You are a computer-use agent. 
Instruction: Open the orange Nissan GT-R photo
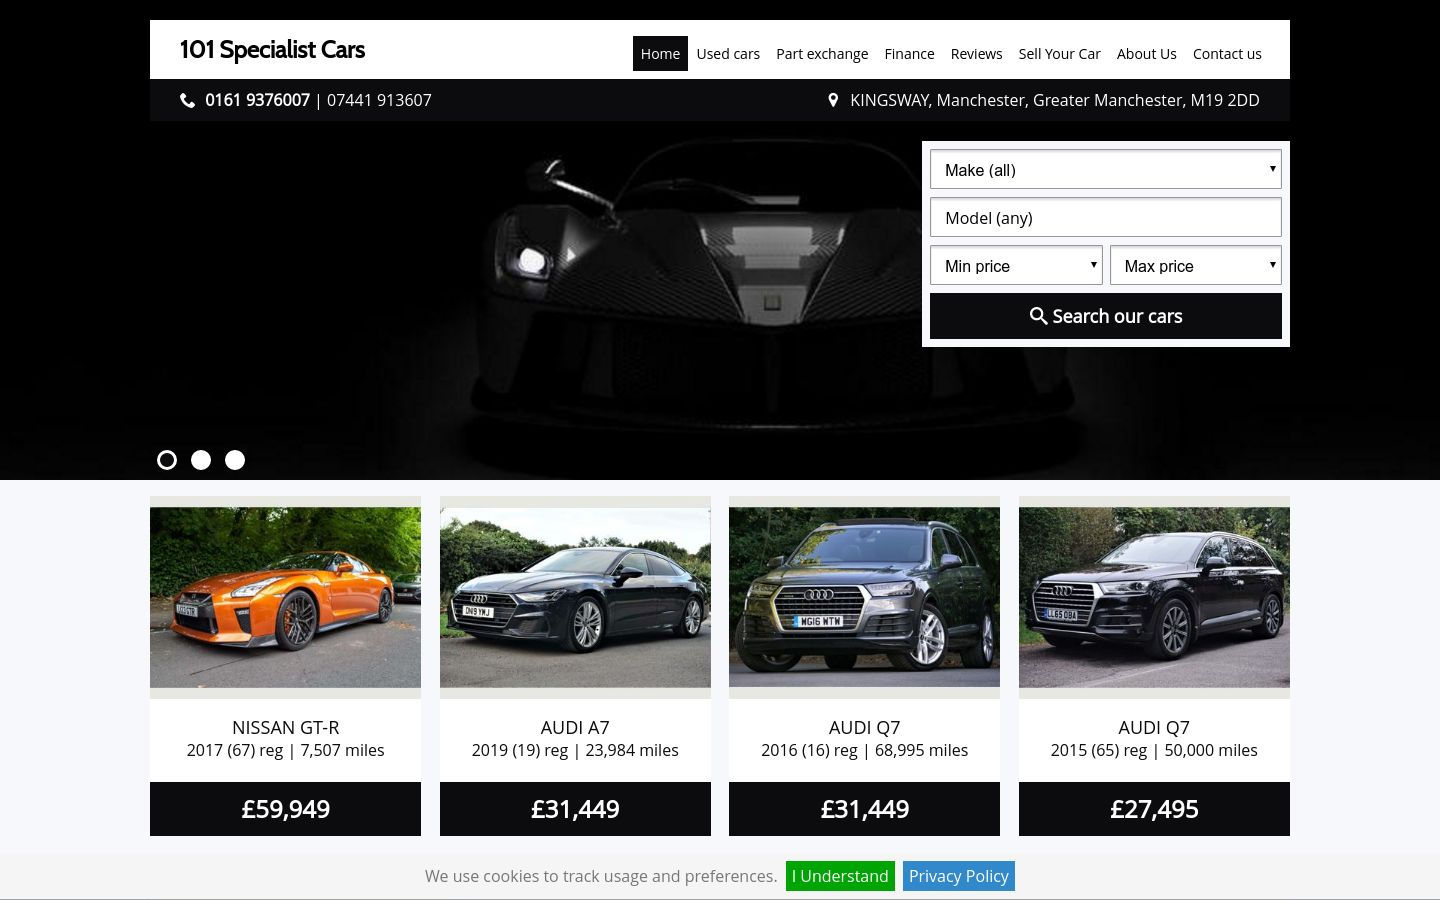(x=285, y=597)
